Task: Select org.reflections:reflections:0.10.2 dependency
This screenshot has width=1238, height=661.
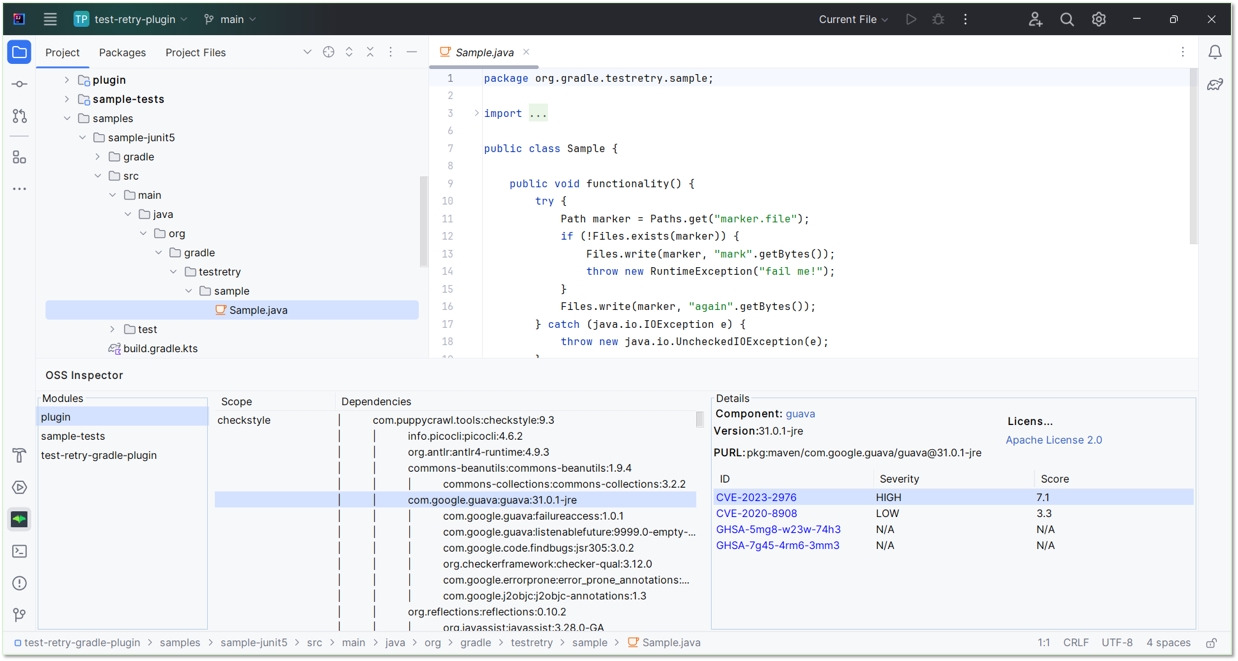Action: click(487, 612)
